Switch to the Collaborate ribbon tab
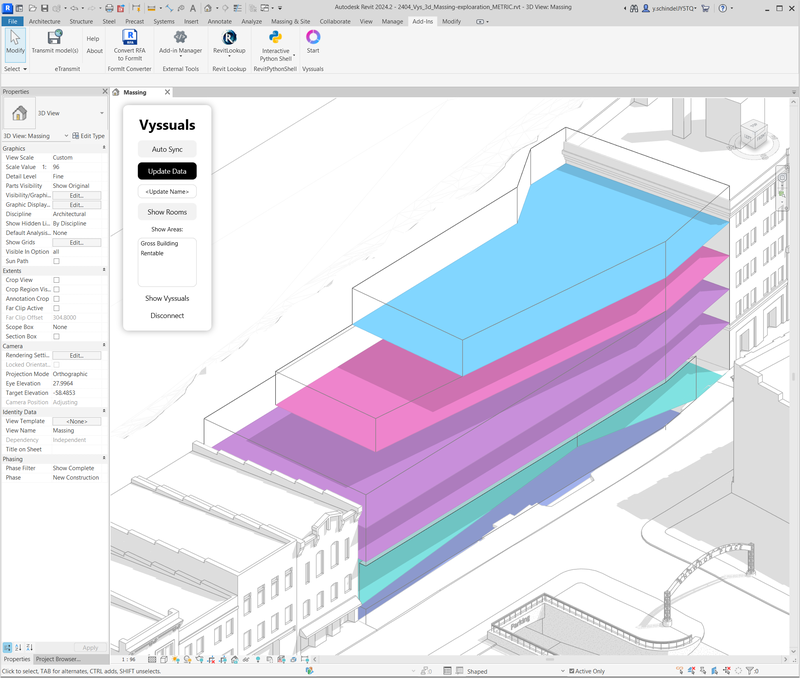The width and height of the screenshot is (800, 678). [x=335, y=21]
